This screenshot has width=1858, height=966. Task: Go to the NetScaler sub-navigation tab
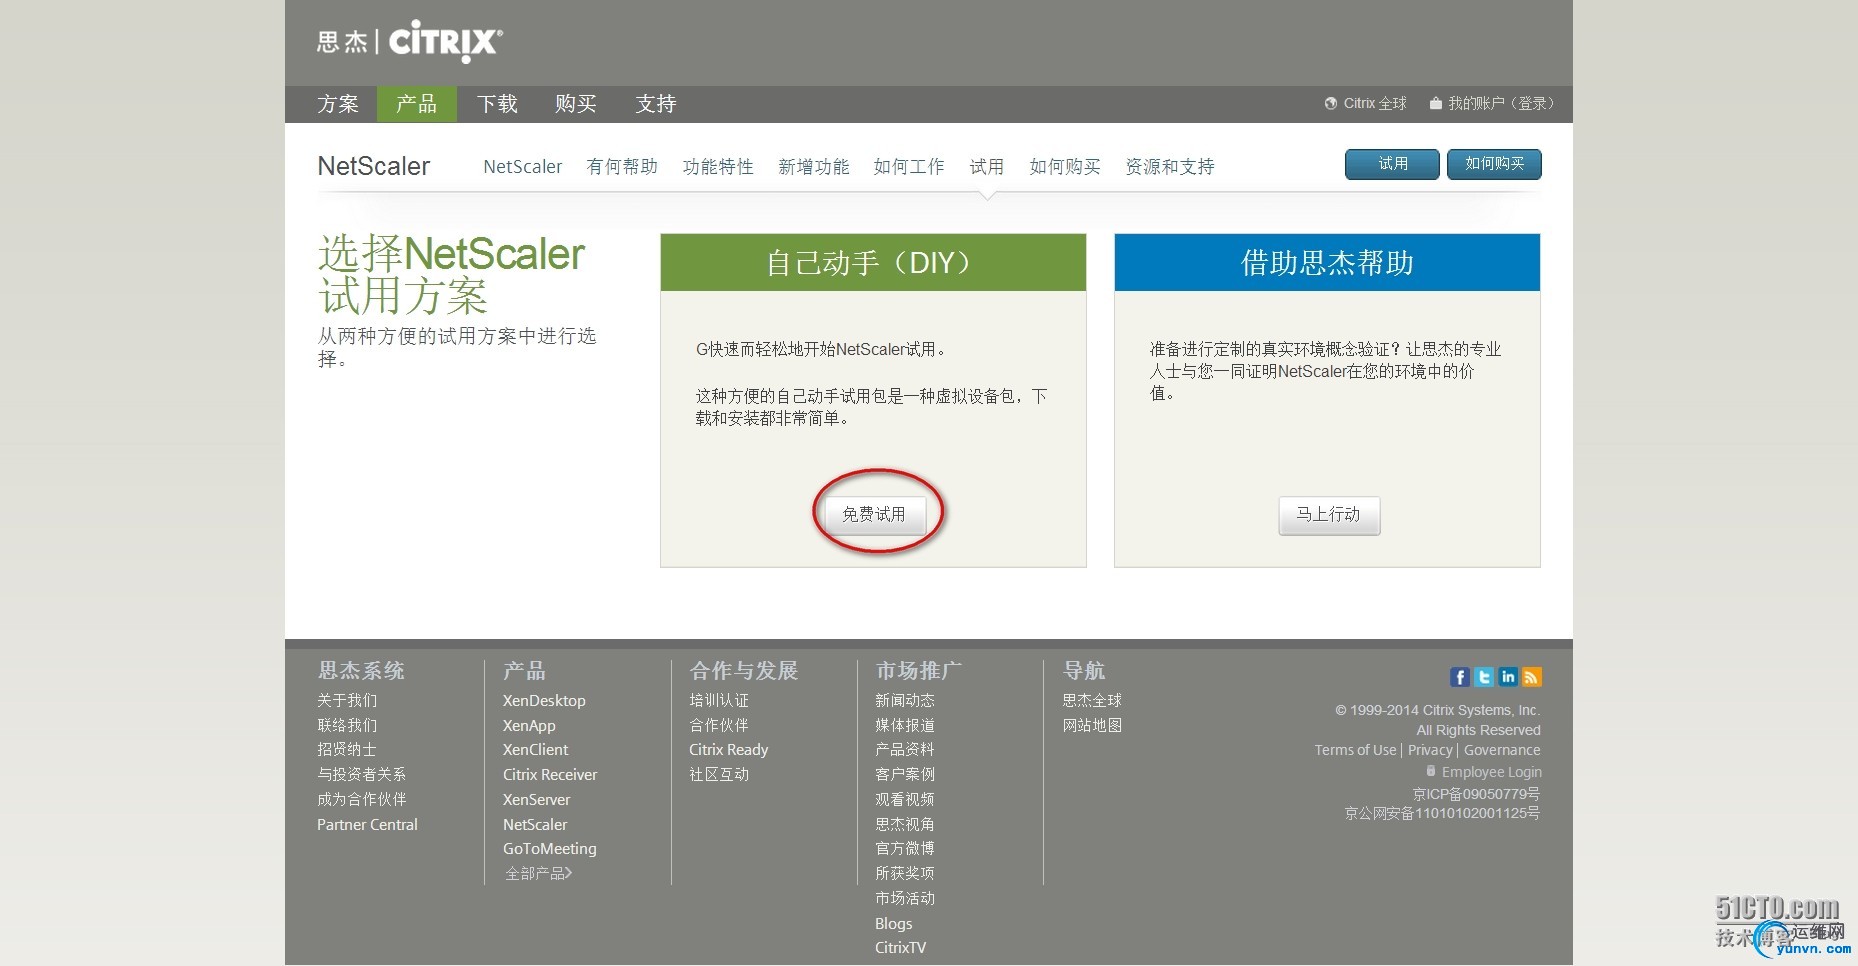522,167
